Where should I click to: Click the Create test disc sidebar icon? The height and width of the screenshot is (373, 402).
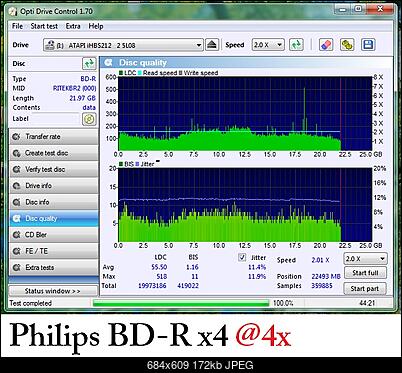[x=16, y=153]
